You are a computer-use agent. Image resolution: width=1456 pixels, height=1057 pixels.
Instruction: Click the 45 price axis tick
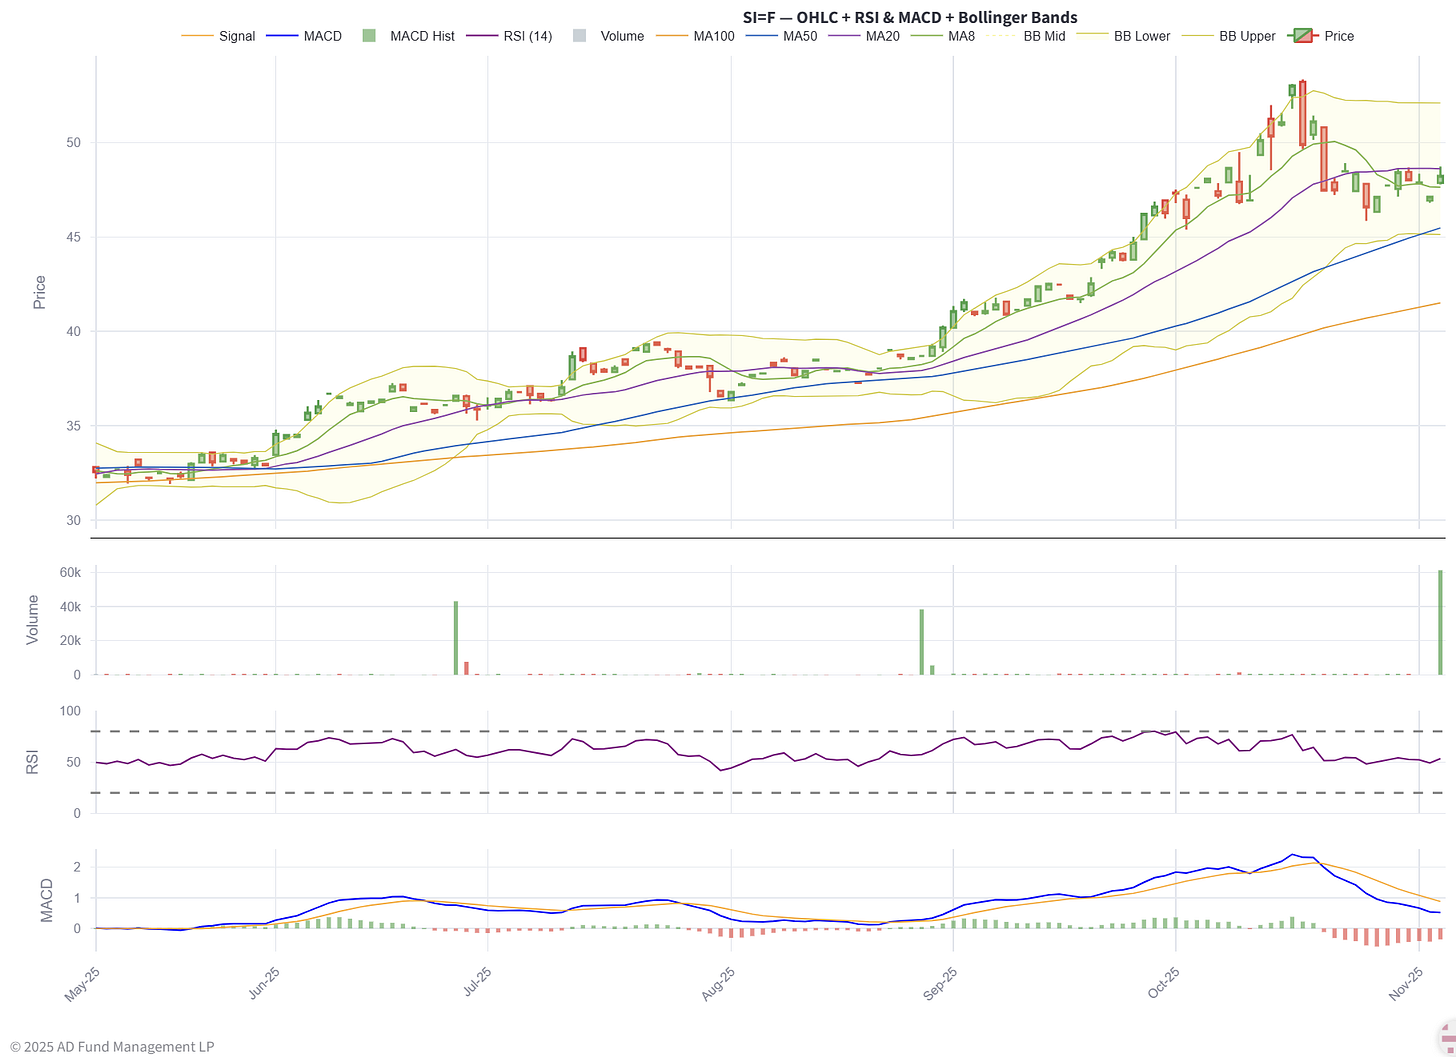(x=73, y=237)
